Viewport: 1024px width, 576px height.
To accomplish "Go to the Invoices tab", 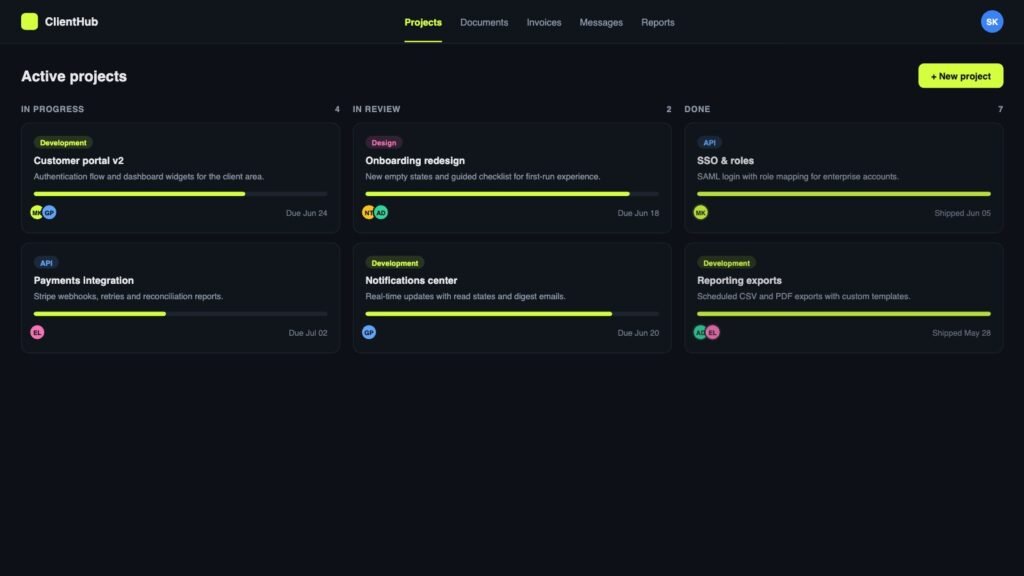I will pos(544,22).
